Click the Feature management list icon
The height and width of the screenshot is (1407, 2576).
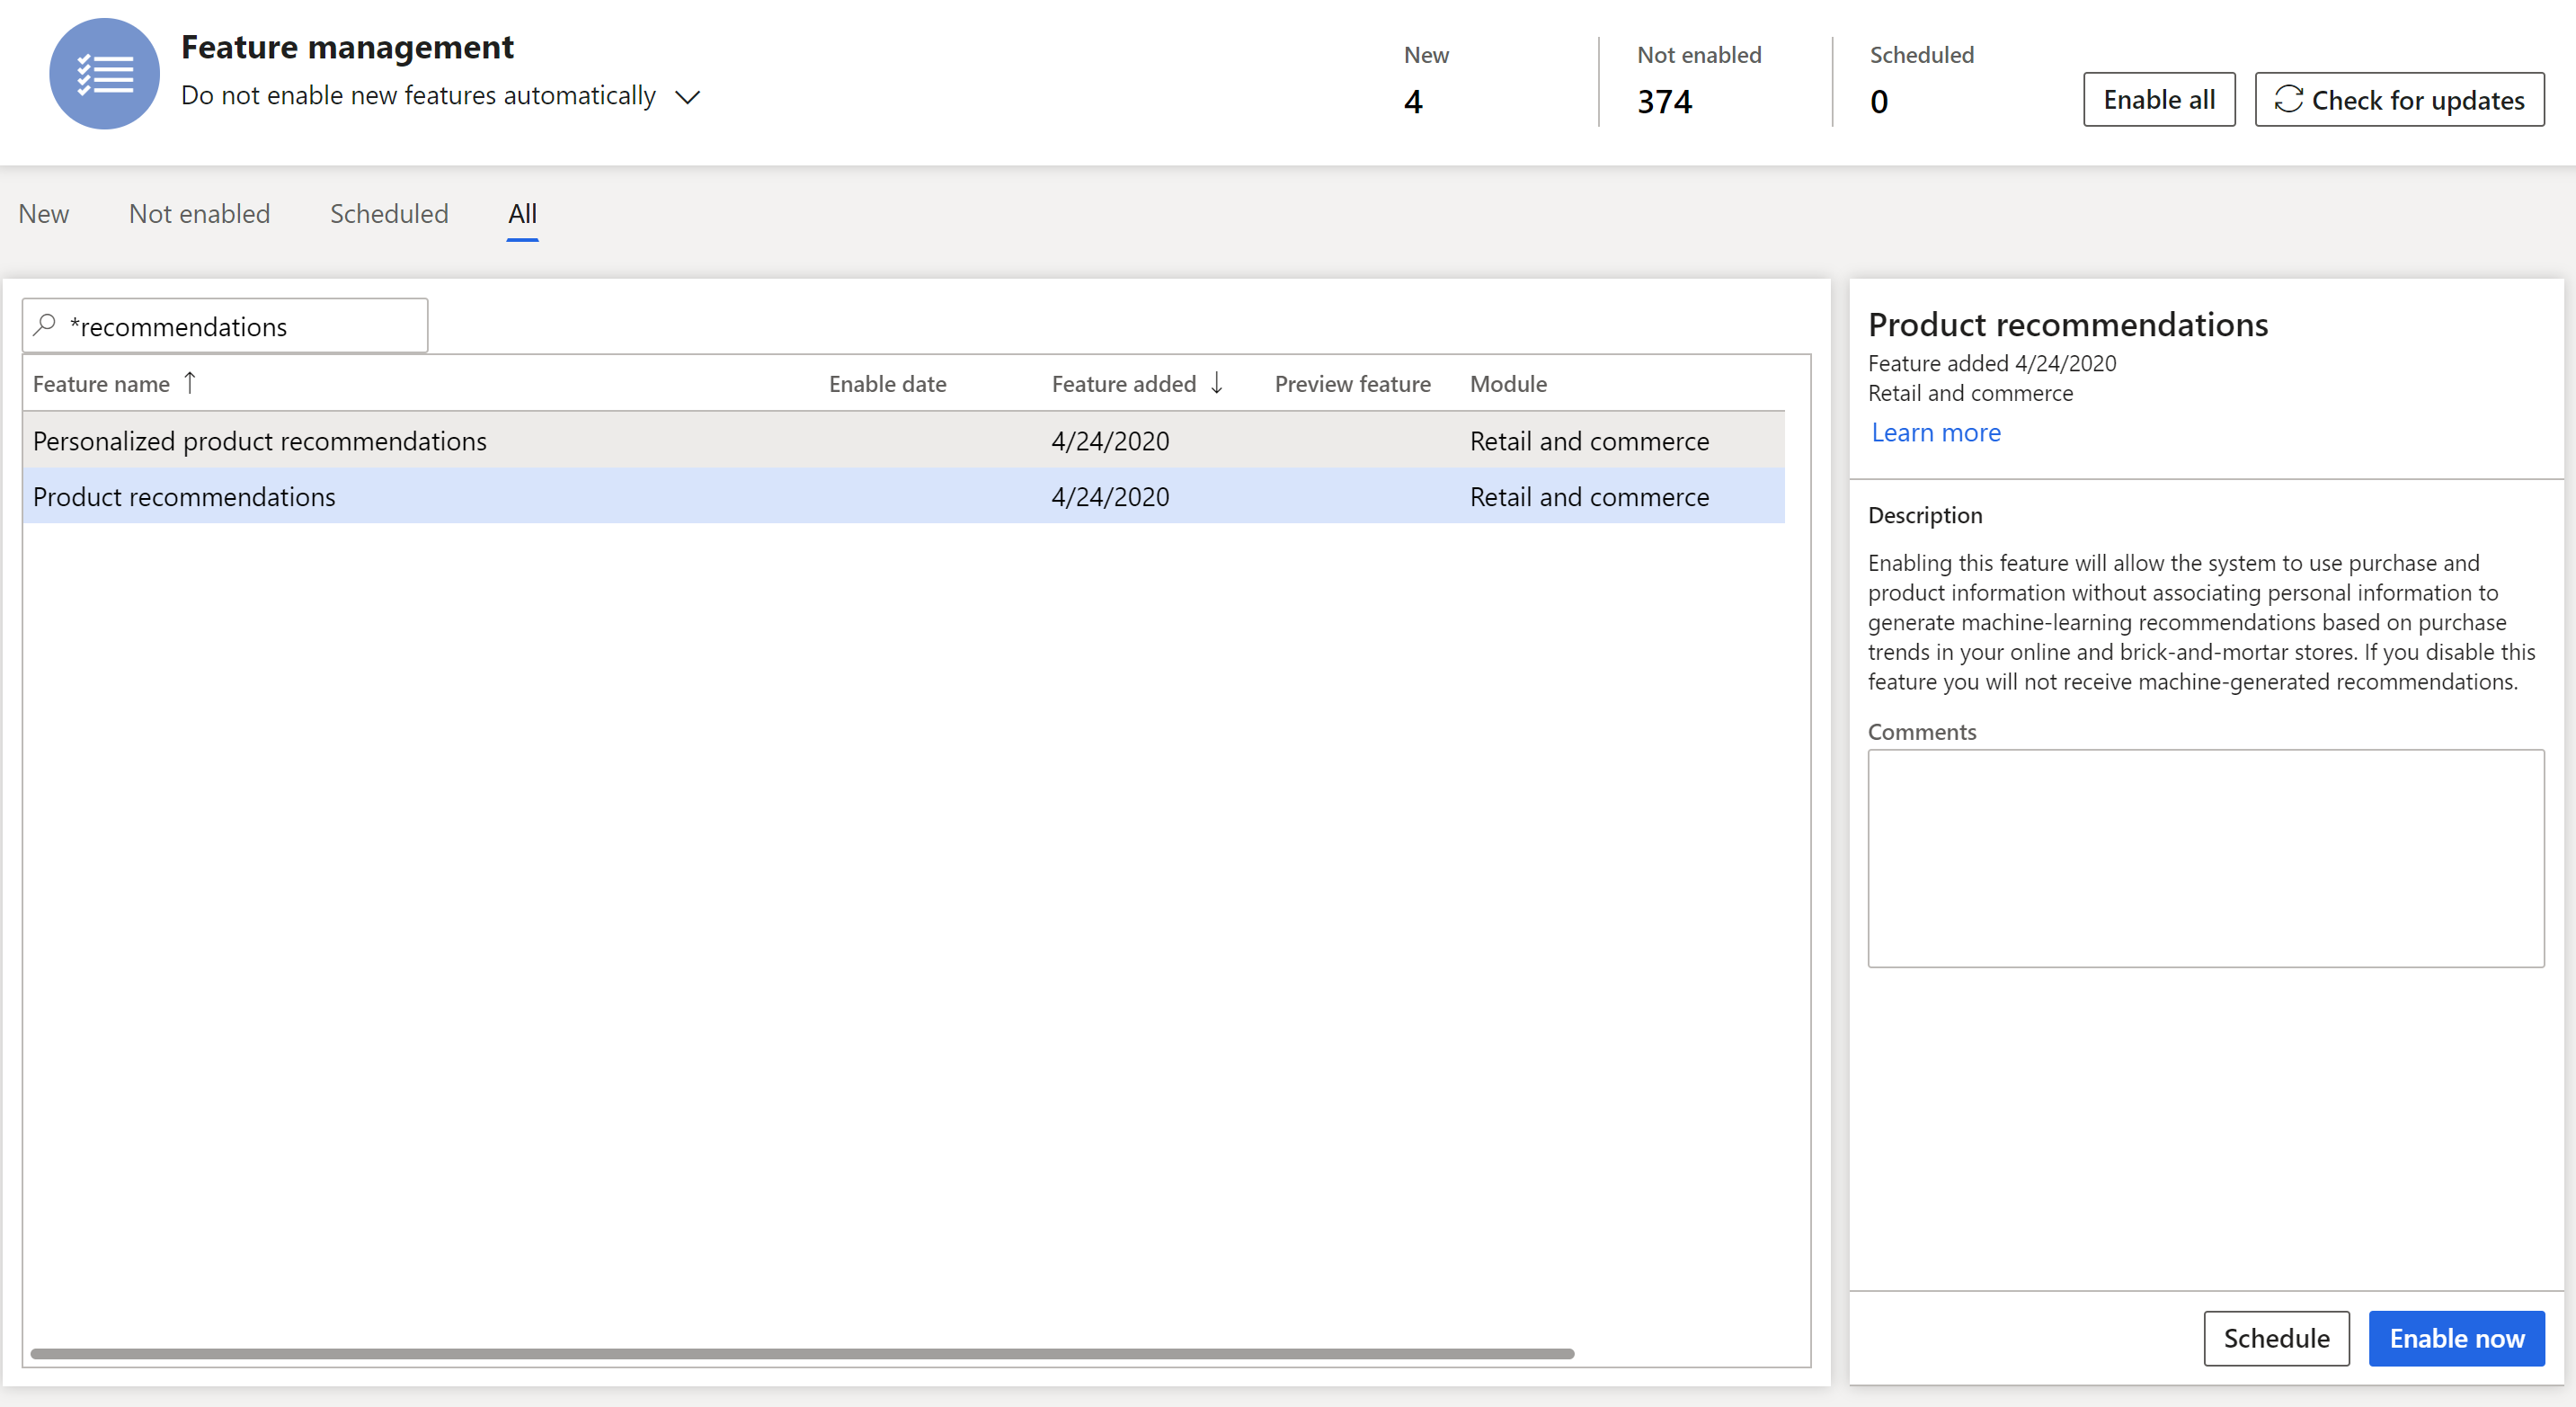pyautogui.click(x=104, y=75)
